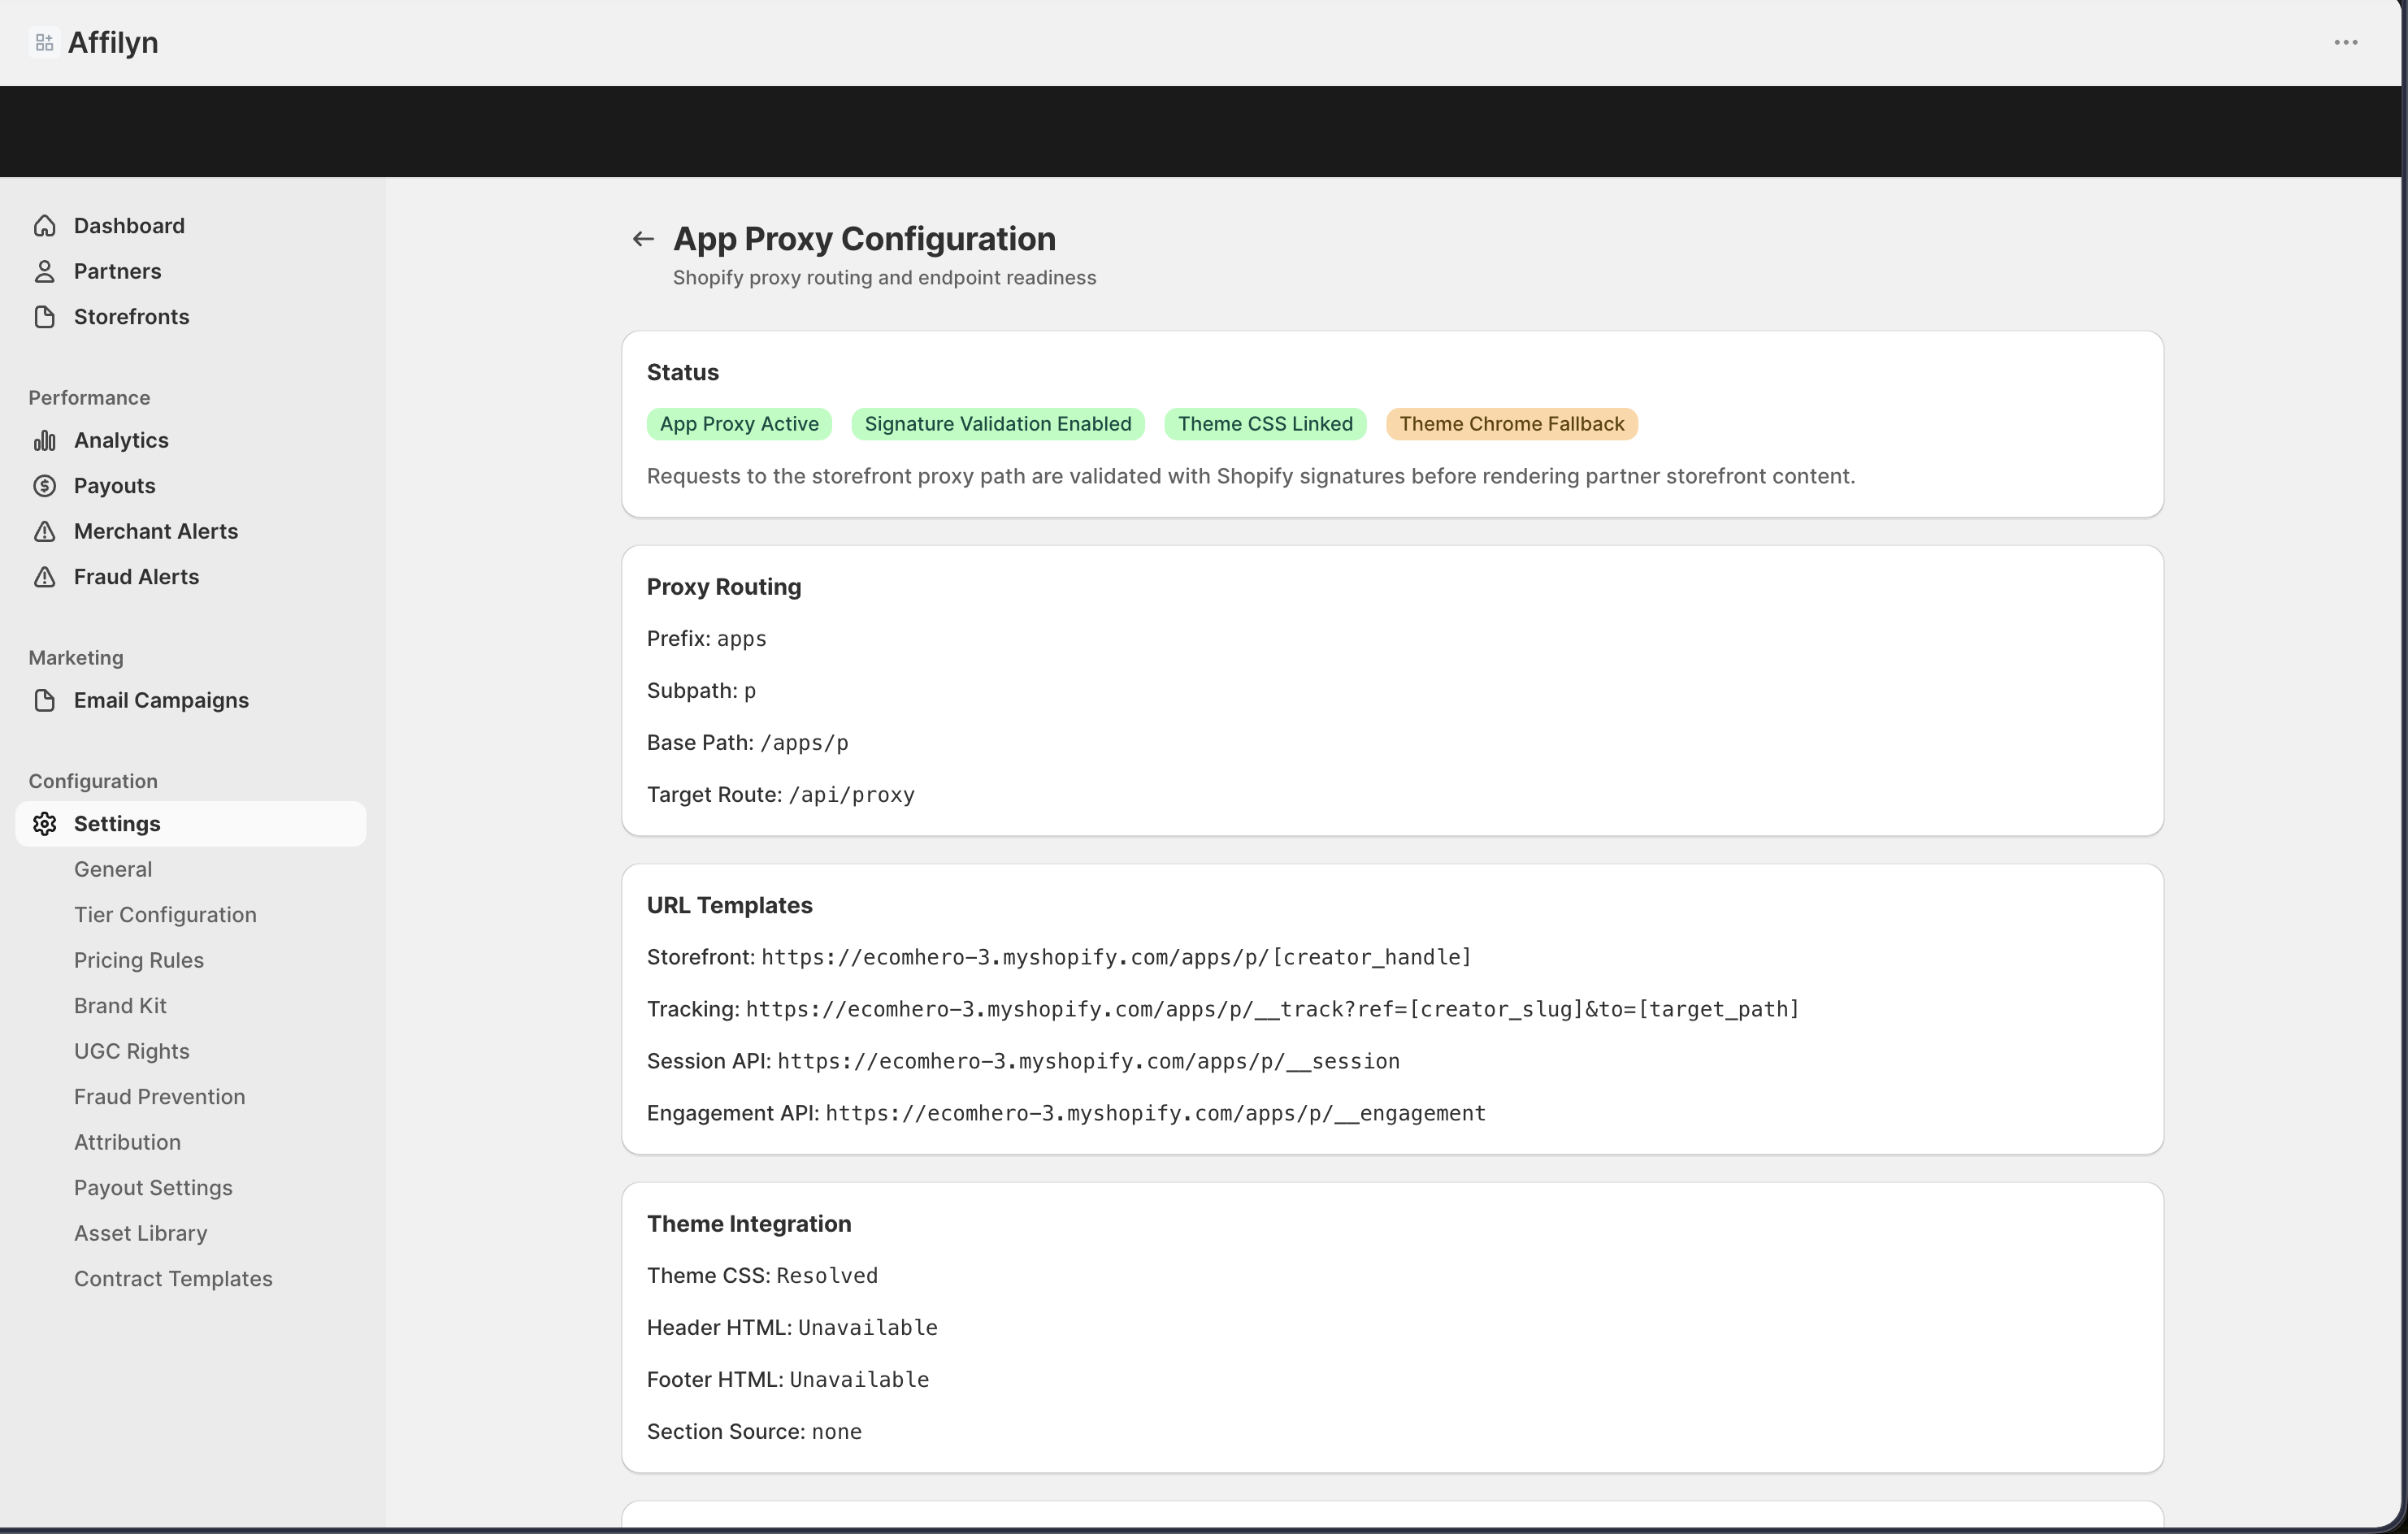Open Email Campaigns

tap(190, 701)
